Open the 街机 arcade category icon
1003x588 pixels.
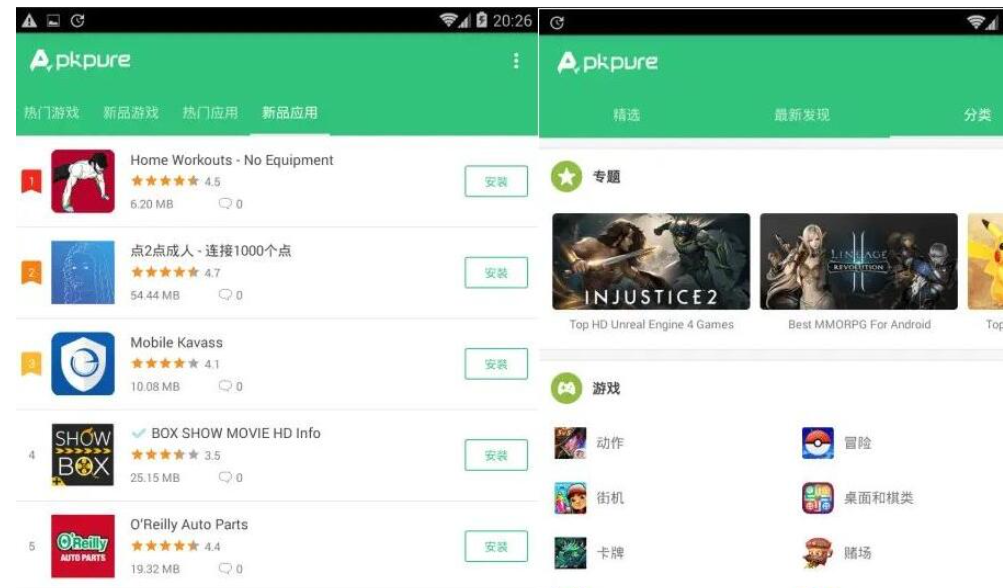(x=570, y=498)
